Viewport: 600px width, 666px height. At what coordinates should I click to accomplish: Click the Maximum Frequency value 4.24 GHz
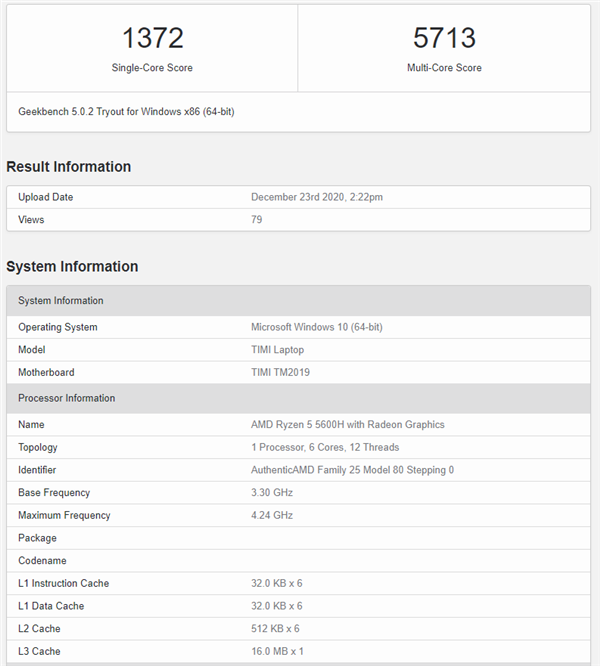pyautogui.click(x=272, y=515)
